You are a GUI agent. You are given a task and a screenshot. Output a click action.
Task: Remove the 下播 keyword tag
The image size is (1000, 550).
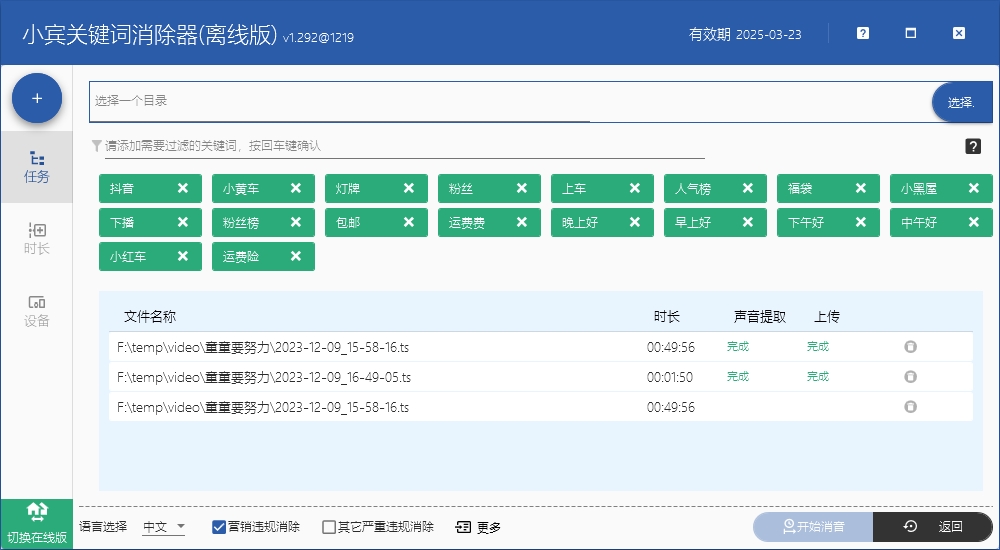click(x=182, y=222)
